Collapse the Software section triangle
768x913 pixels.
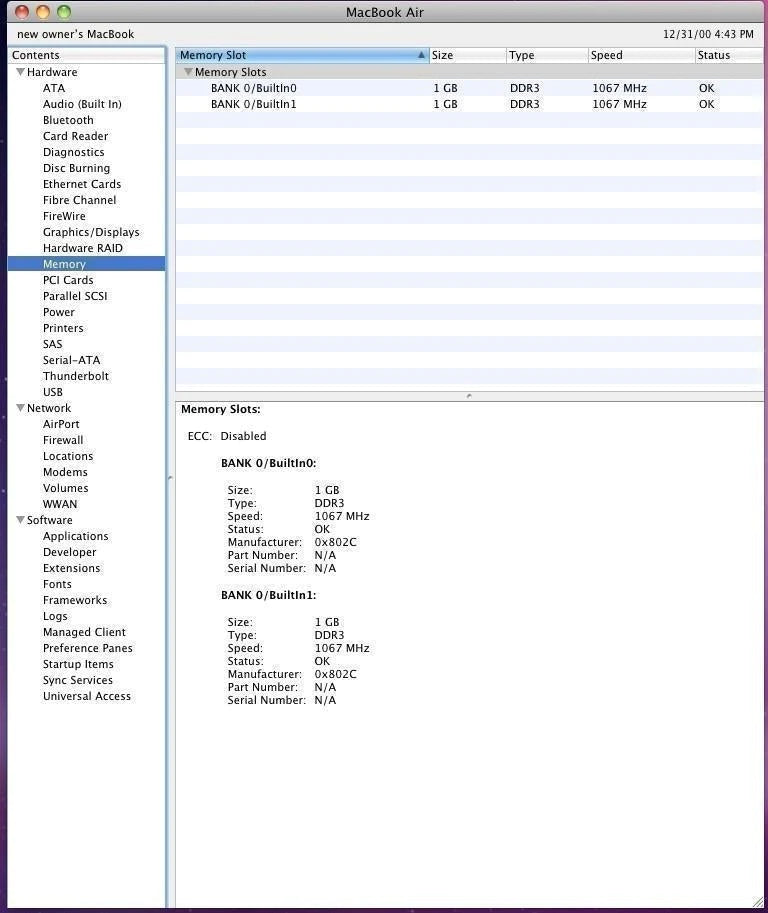point(20,520)
